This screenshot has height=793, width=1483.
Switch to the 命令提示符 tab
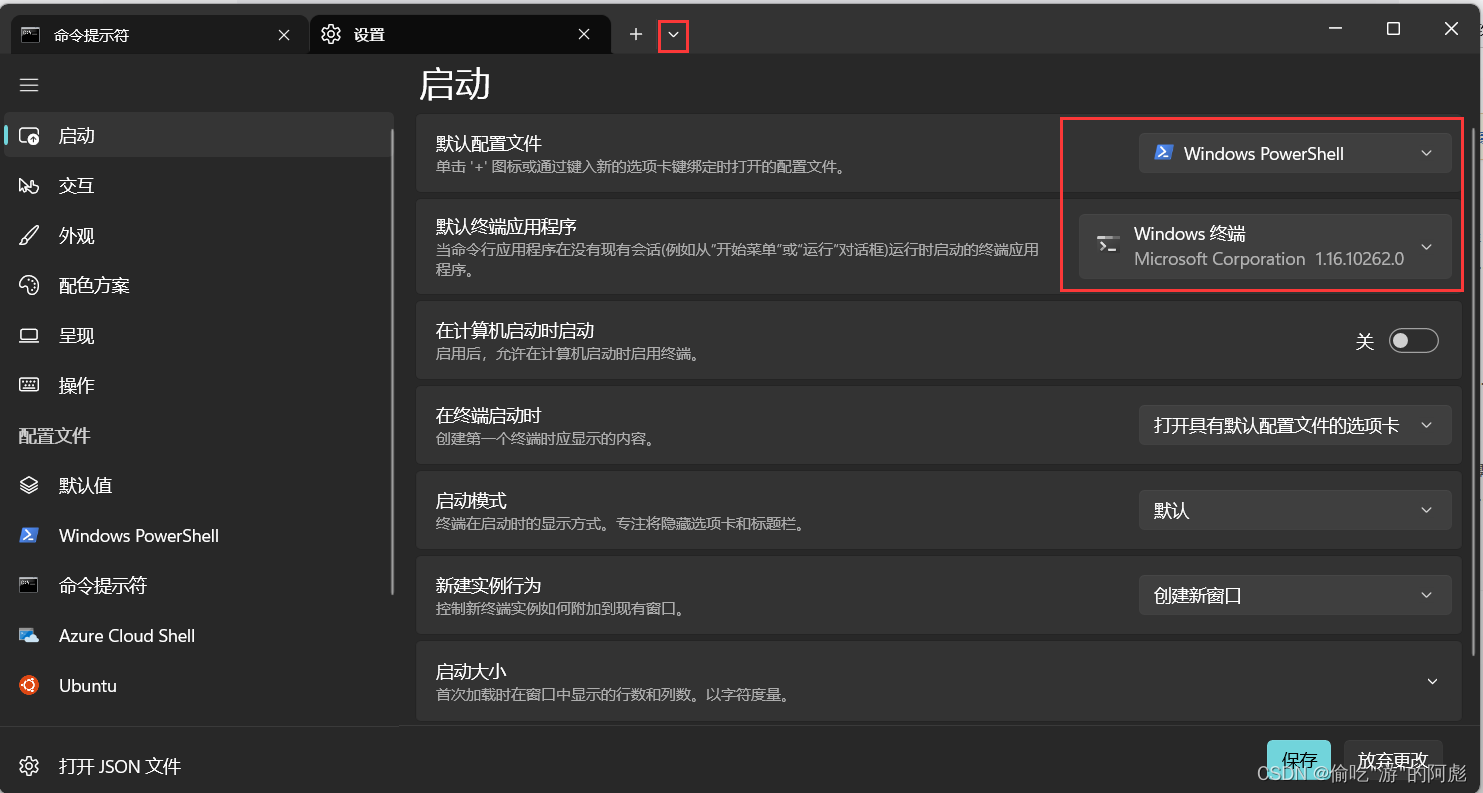pos(158,35)
